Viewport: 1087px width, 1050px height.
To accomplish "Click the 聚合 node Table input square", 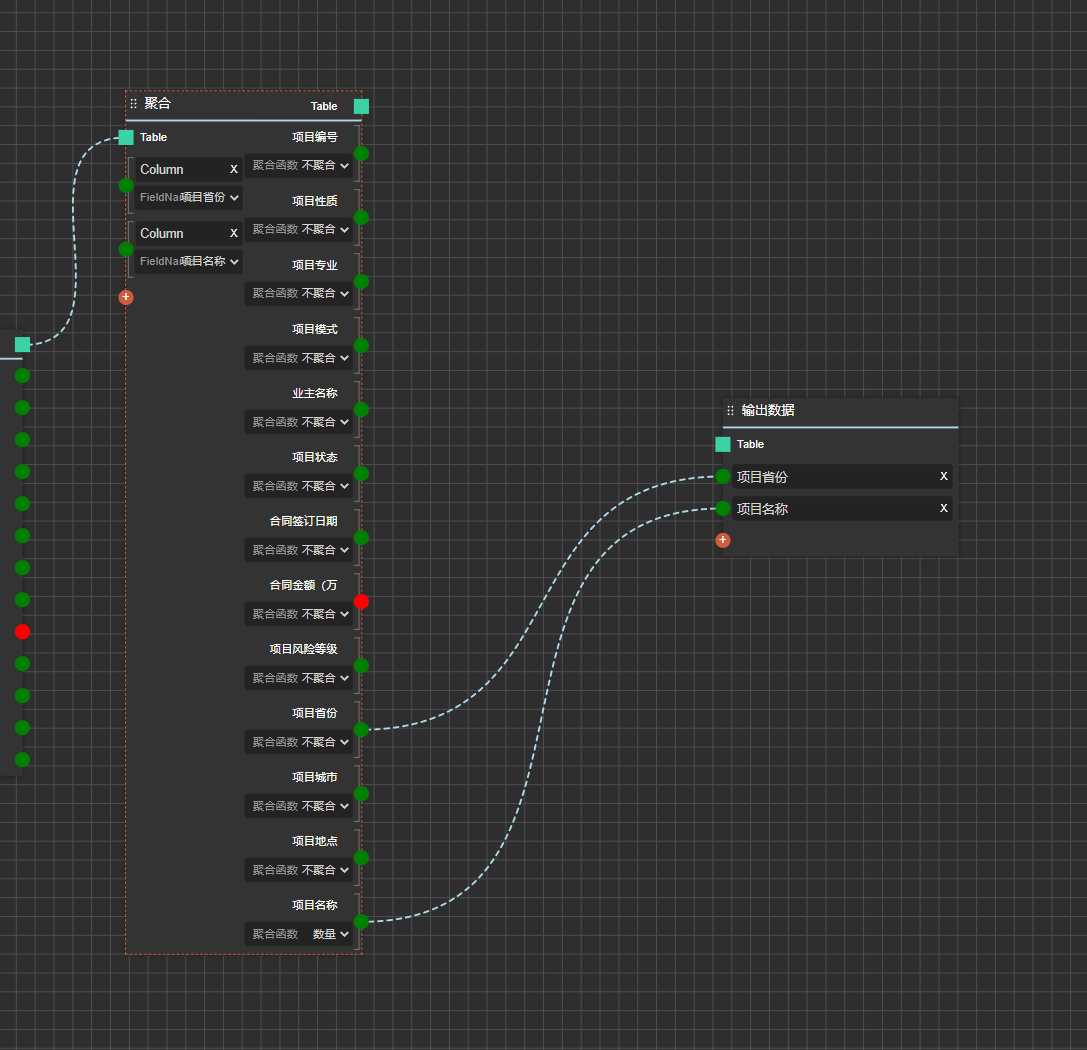I will [125, 137].
